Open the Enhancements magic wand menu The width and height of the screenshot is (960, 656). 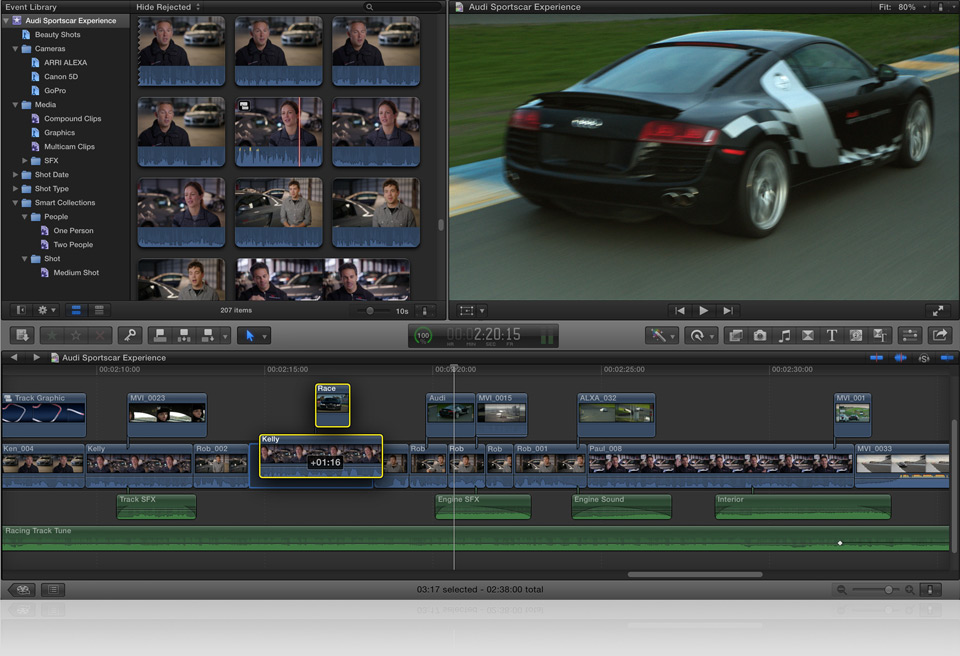(661, 336)
